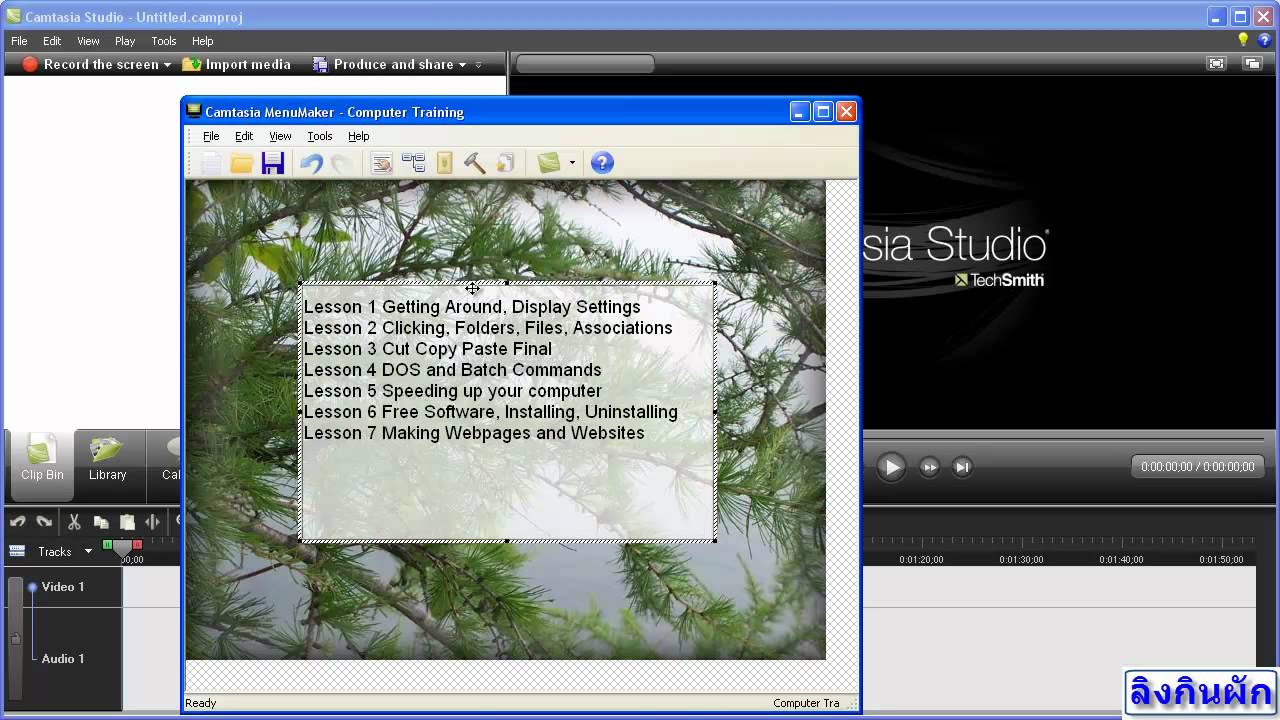The image size is (1280, 720).
Task: Click the documents icon beside the hammer
Action: [x=506, y=163]
